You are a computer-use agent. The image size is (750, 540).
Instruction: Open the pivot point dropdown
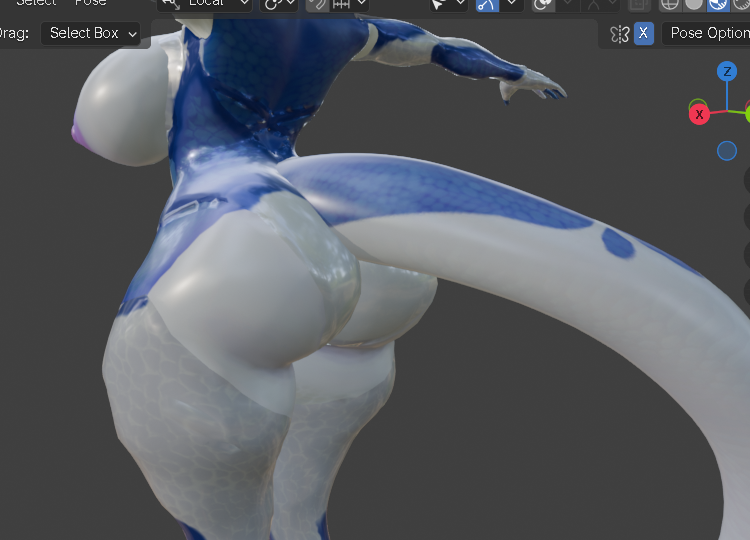tap(279, 4)
